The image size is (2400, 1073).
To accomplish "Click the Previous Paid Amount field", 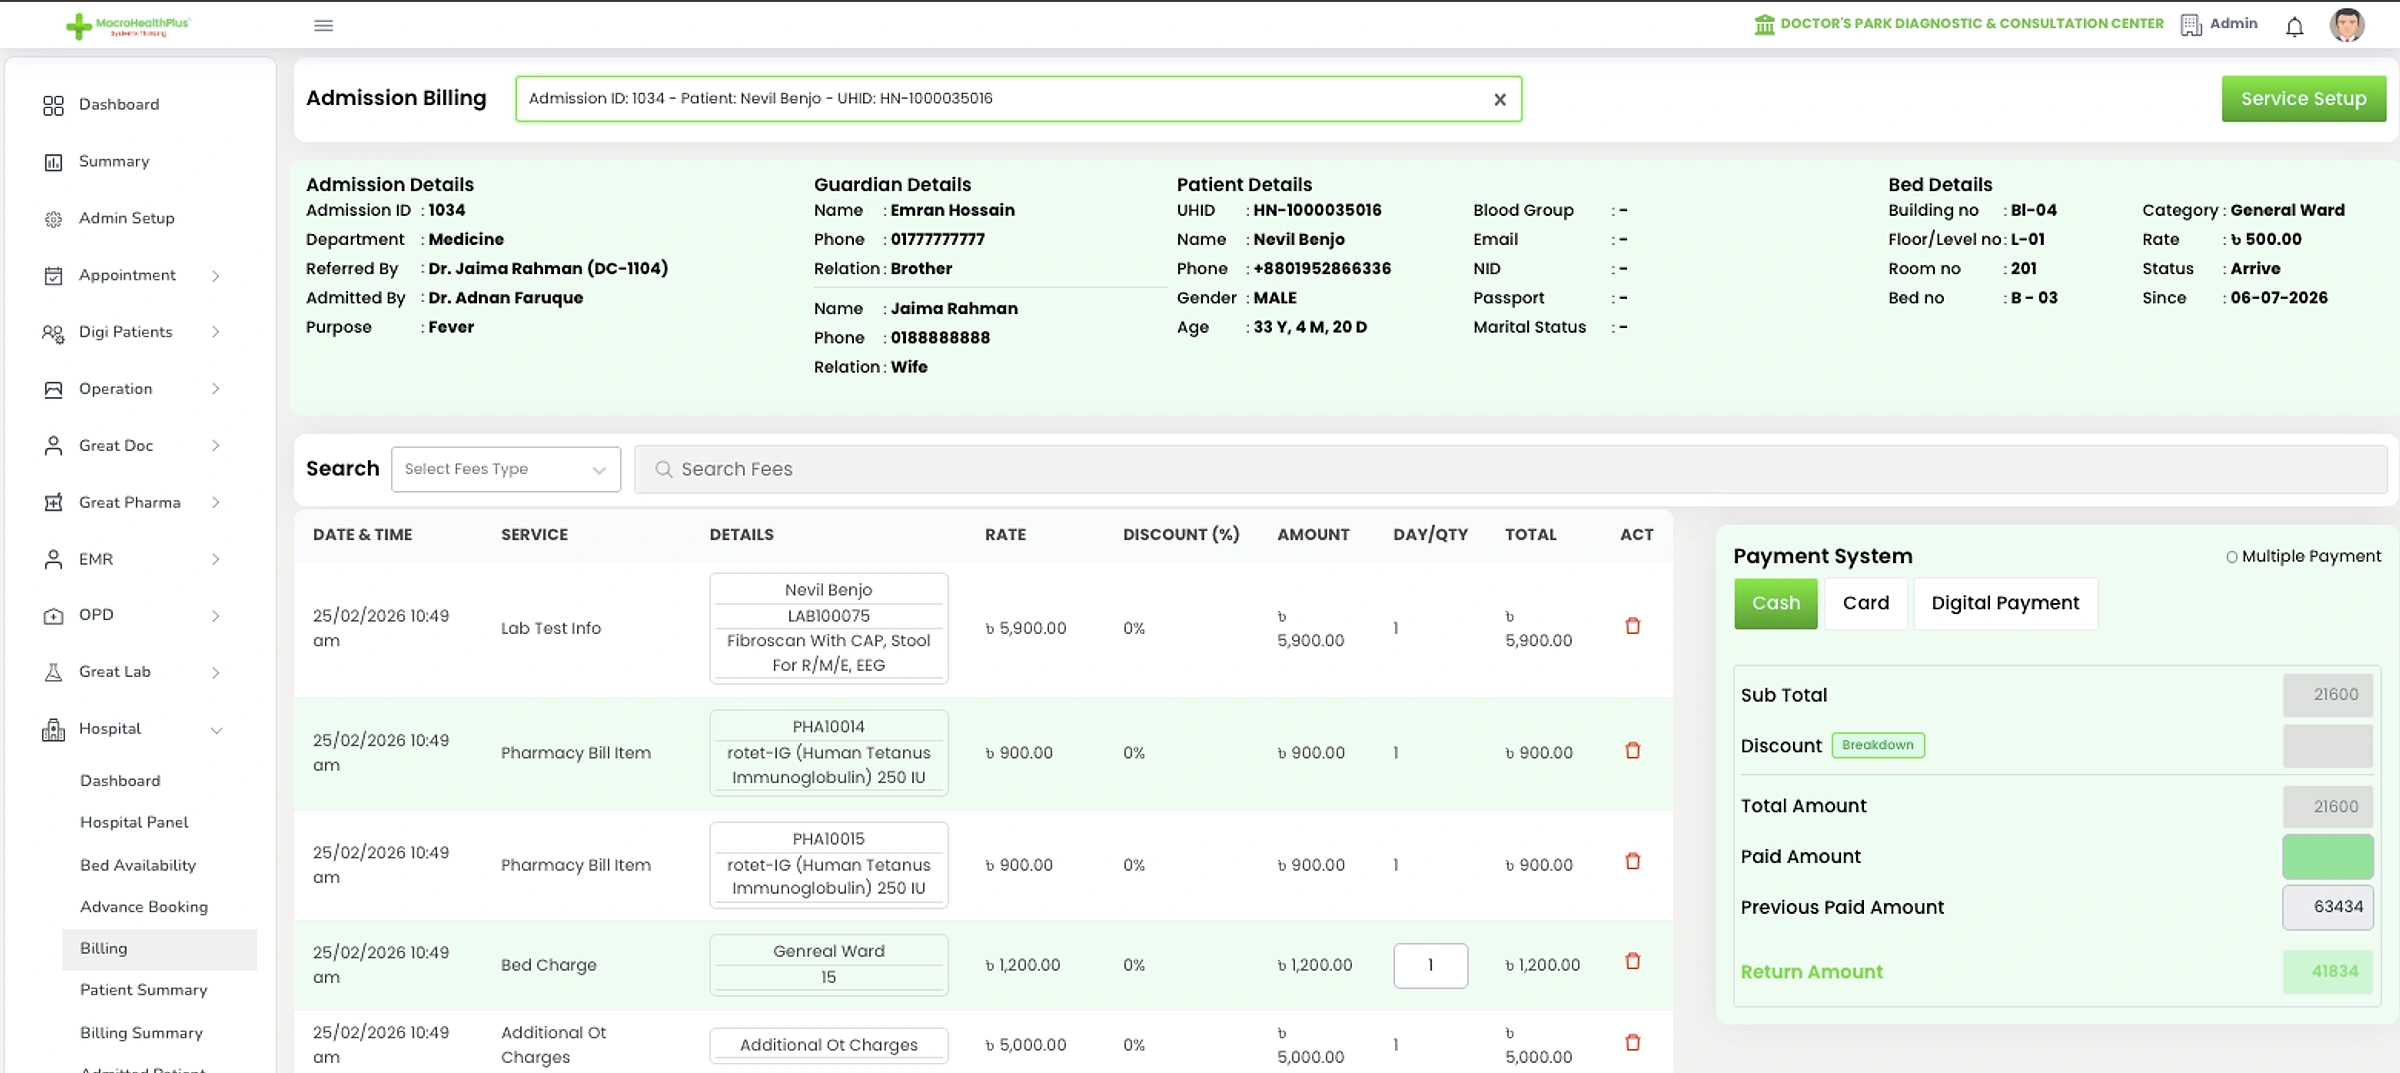I will pos(2327,907).
